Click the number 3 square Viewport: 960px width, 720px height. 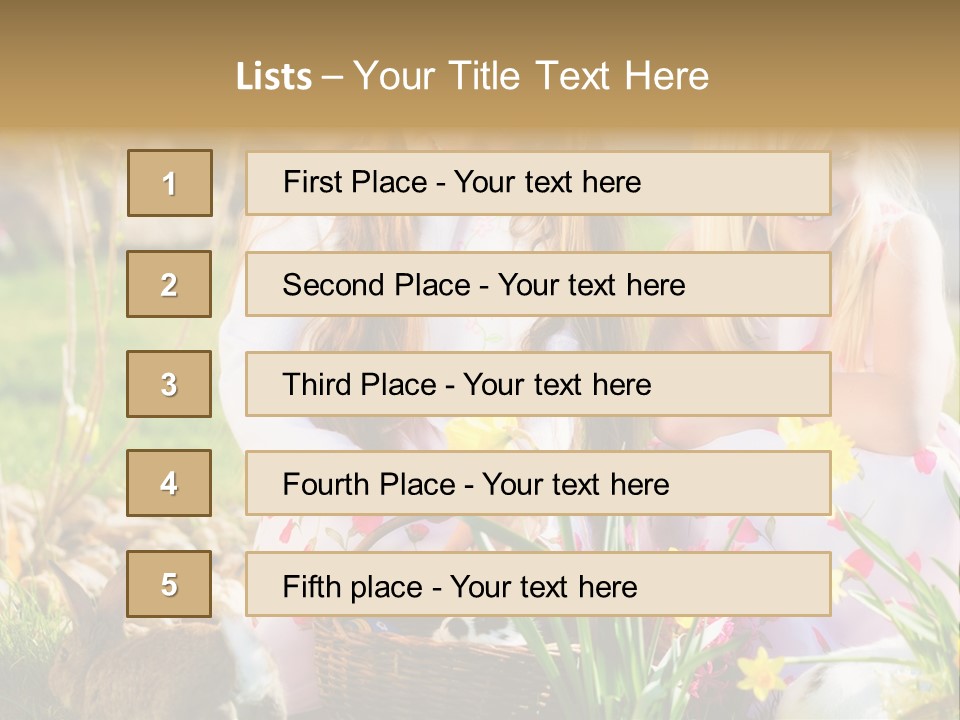tap(169, 384)
